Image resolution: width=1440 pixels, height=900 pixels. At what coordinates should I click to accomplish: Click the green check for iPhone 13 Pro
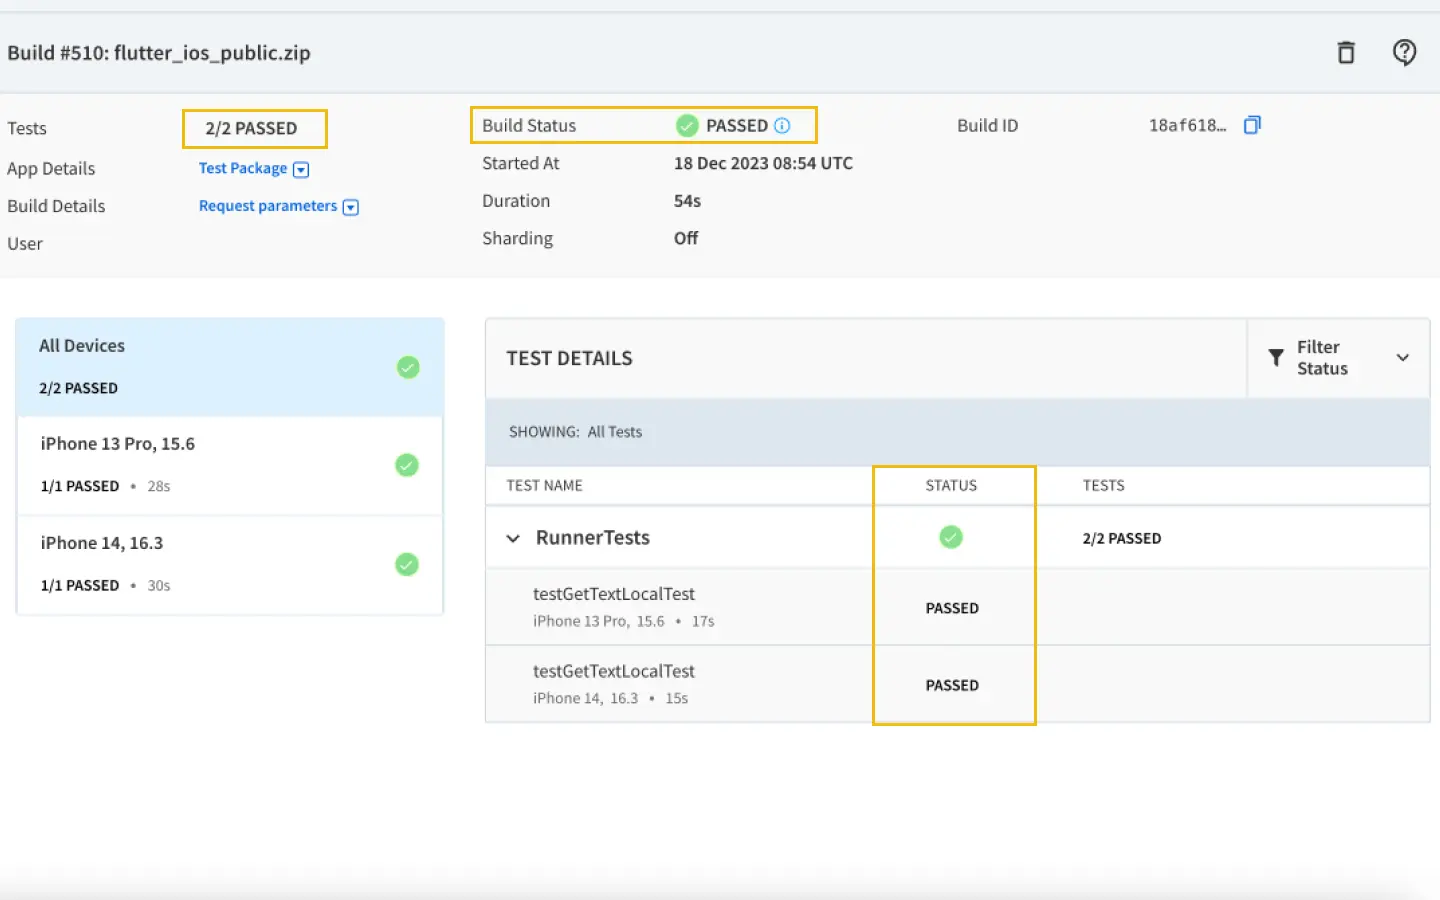tap(407, 465)
